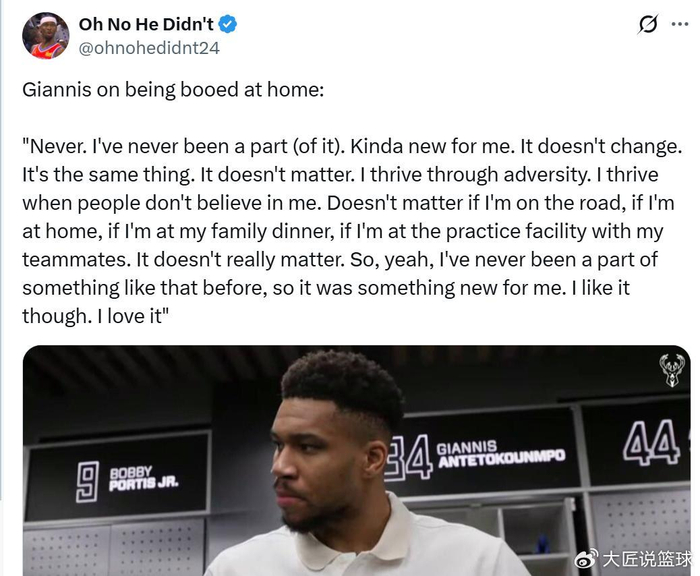The width and height of the screenshot is (700, 576).
Task: Click the number 44 locker sign
Action: pos(651,441)
